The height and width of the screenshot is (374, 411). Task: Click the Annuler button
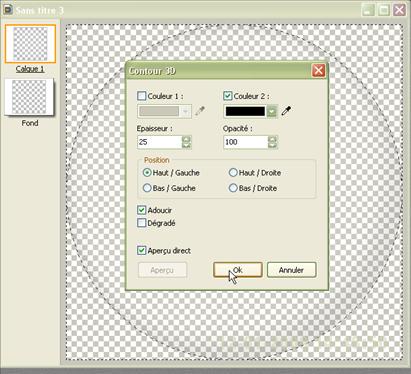click(291, 270)
